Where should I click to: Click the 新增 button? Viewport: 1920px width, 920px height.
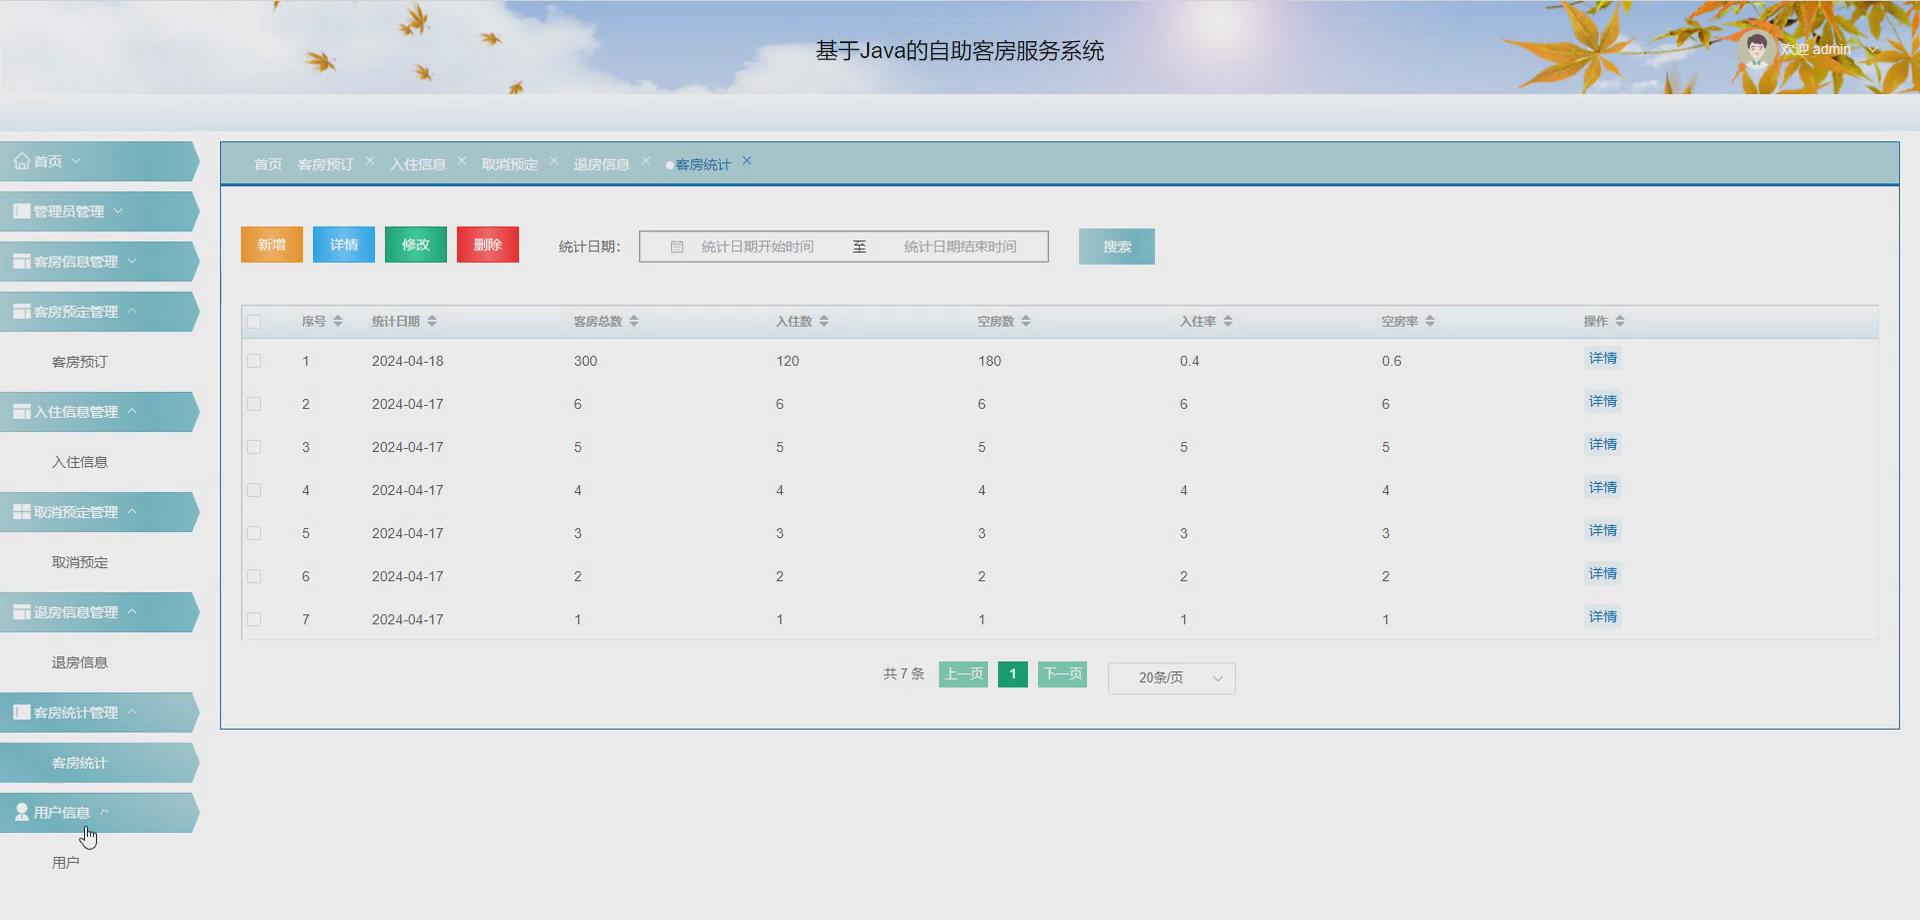point(271,244)
